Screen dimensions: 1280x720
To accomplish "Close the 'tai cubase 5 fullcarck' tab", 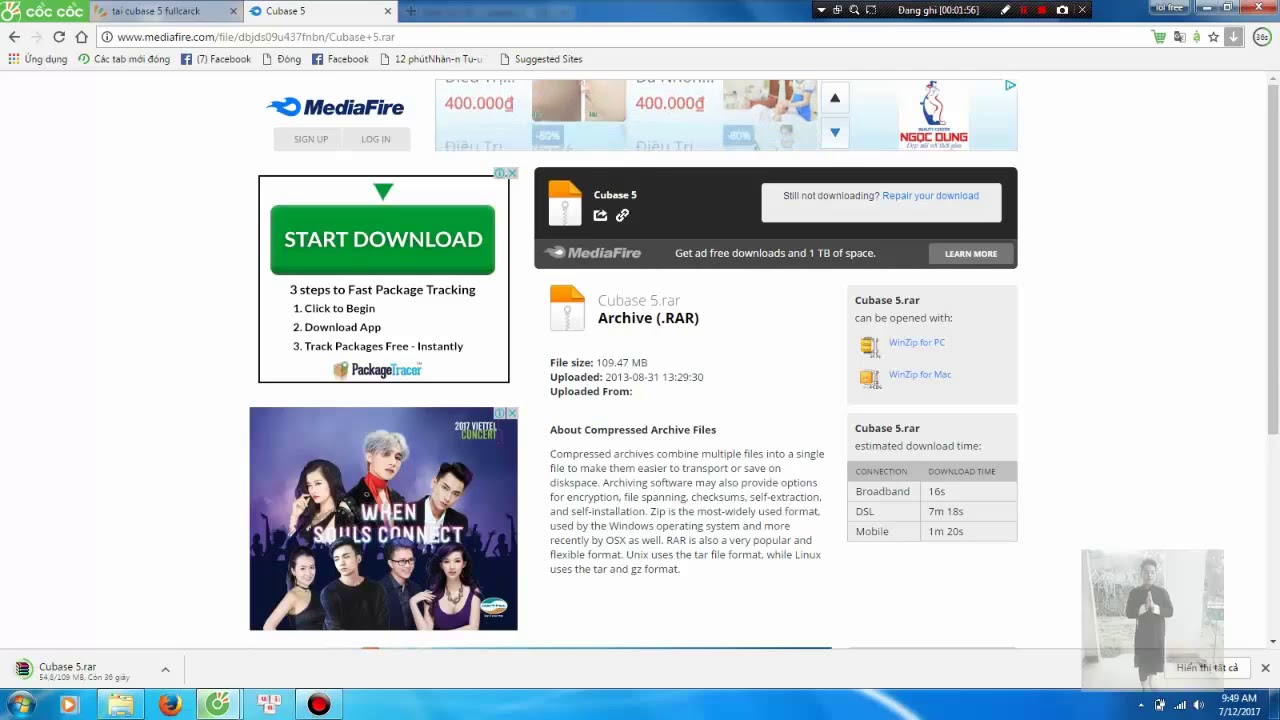I will click(234, 12).
